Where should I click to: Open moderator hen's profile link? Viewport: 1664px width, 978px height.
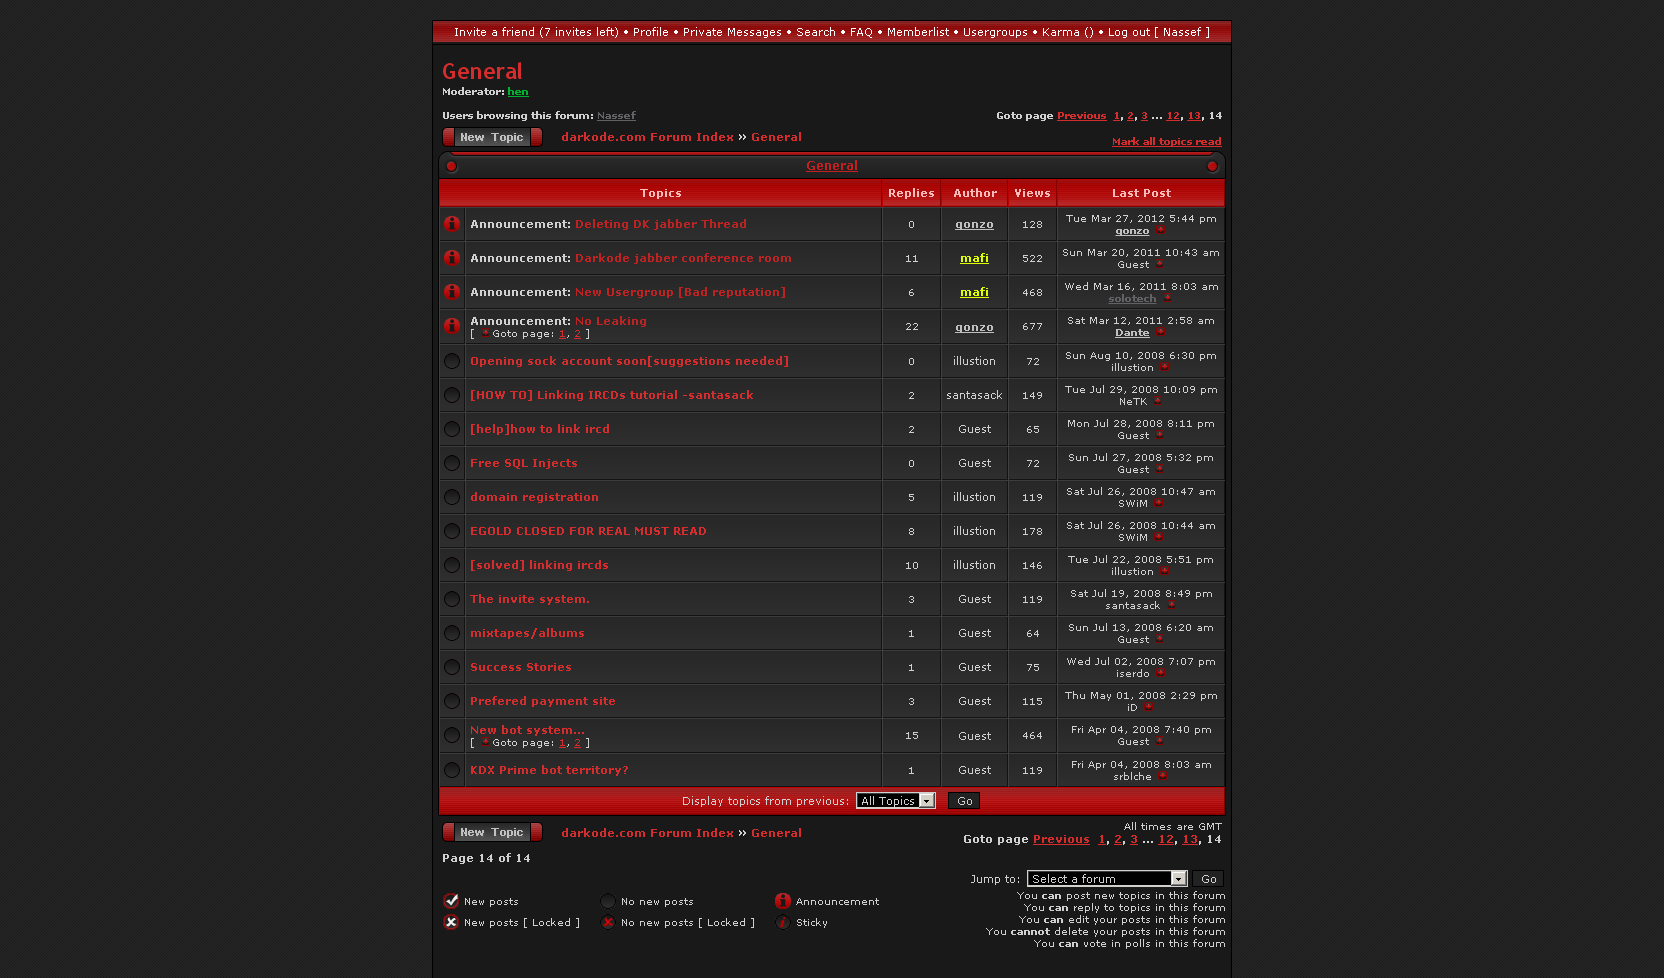[517, 92]
